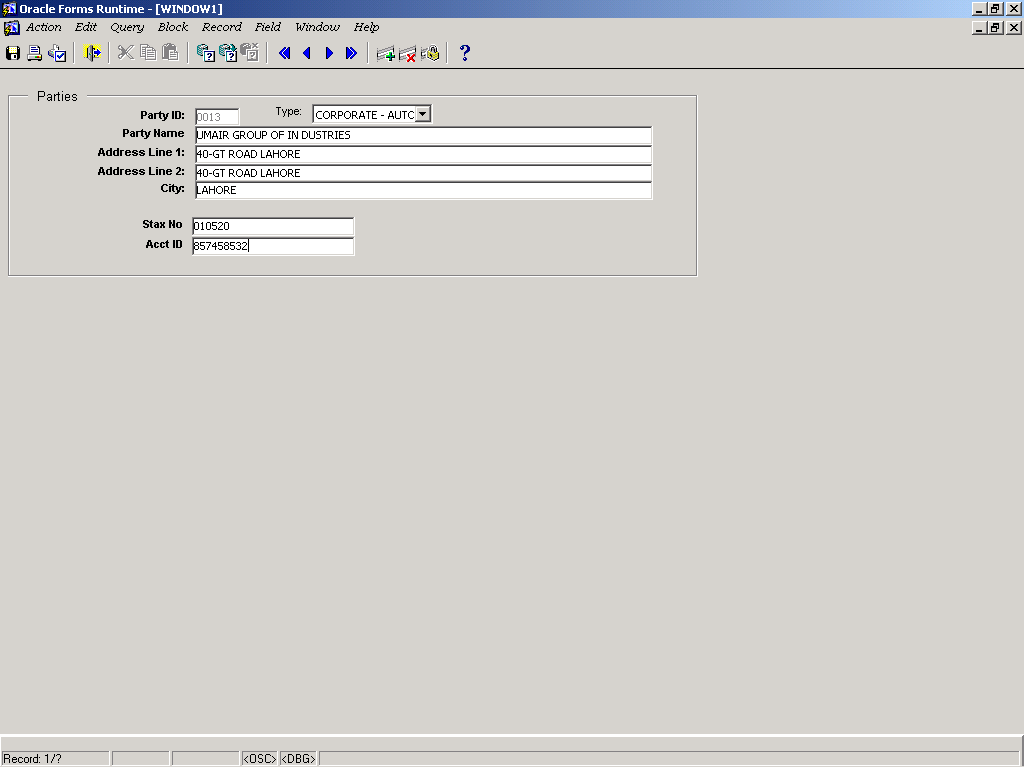Screen dimensions: 1024x768
Task: Click the Print icon in the toolbar
Action: pos(35,53)
